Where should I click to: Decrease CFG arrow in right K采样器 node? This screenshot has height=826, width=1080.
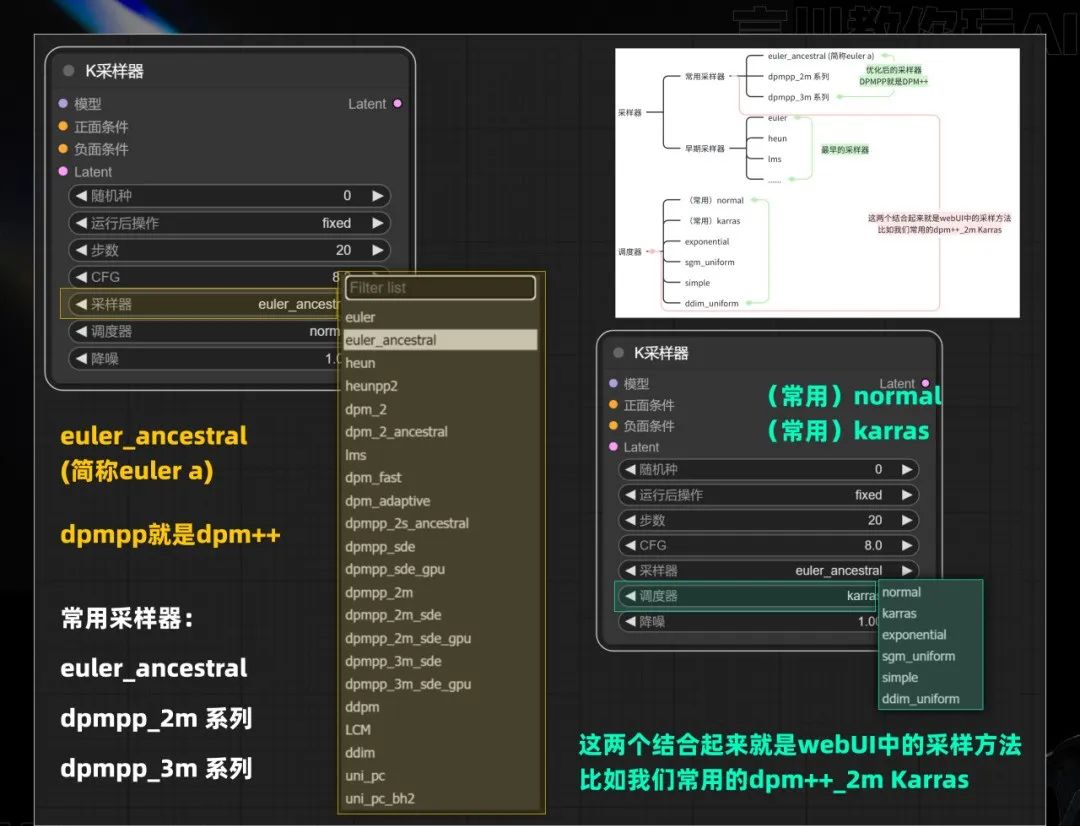(x=630, y=545)
